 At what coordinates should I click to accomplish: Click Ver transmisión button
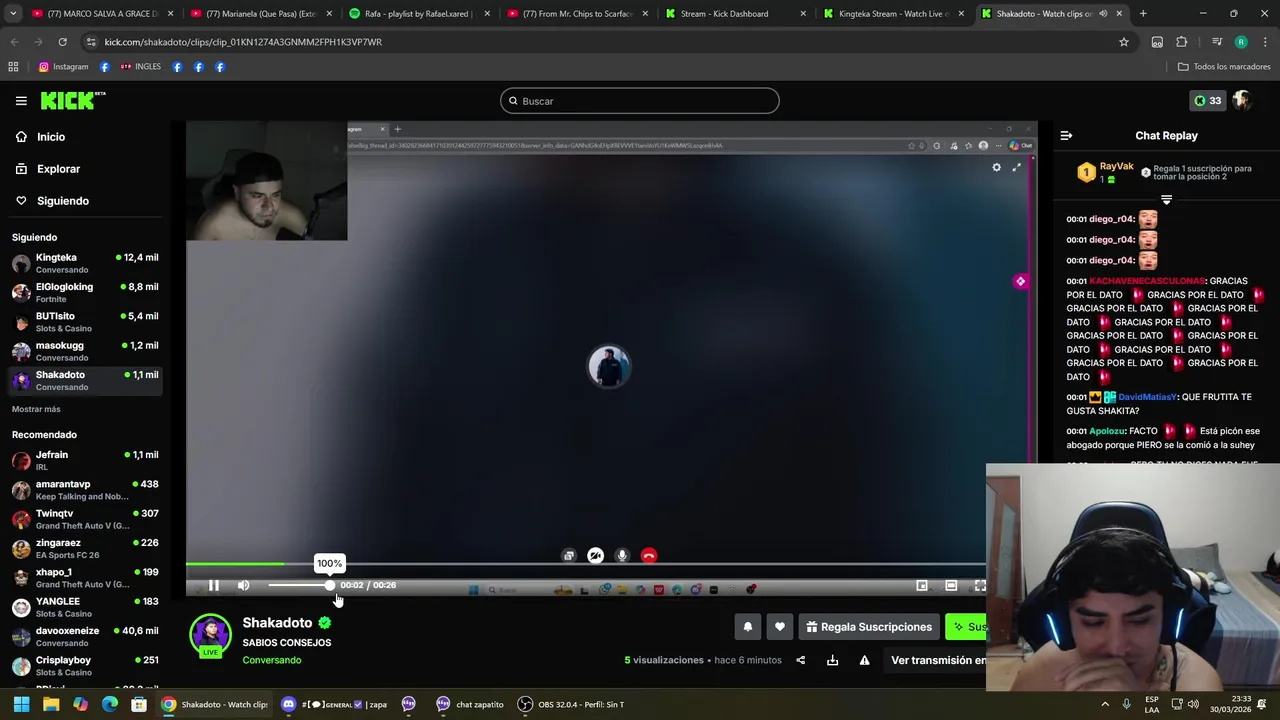[936, 660]
